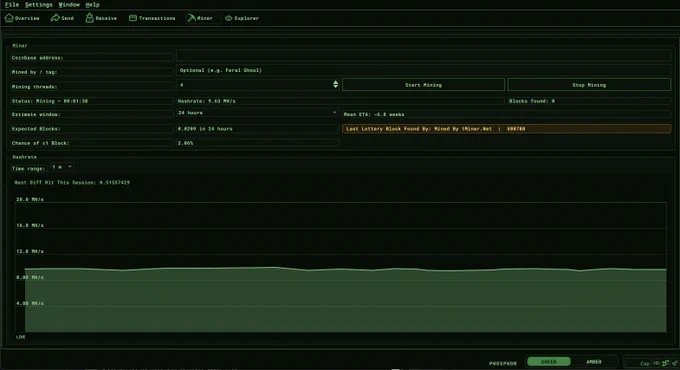Click the Start Mining button

click(x=423, y=85)
